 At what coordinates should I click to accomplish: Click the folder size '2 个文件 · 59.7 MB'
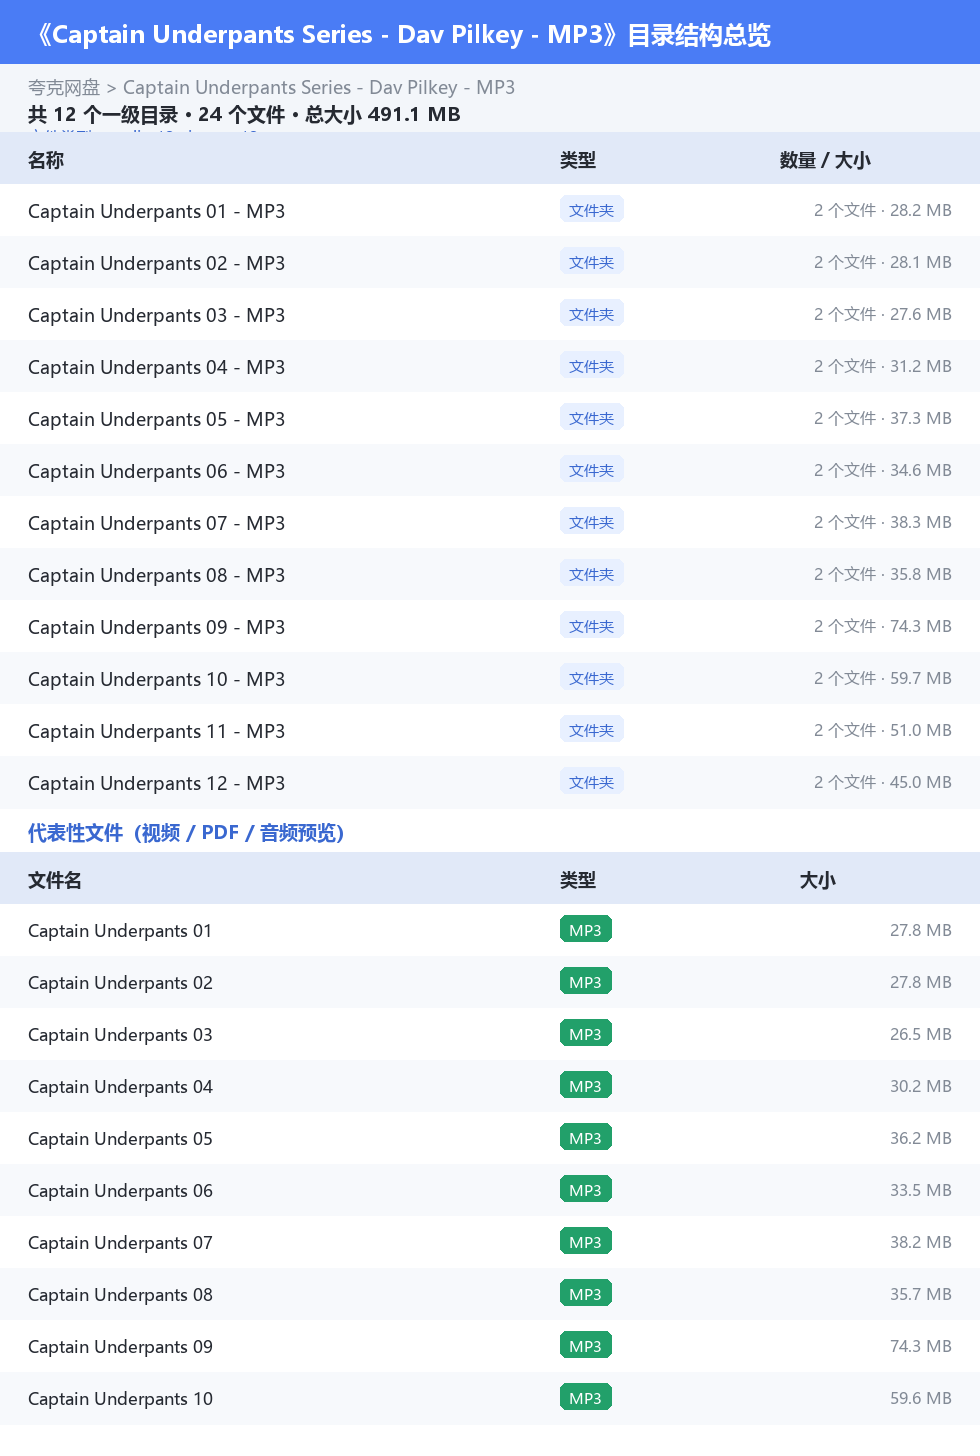pos(883,678)
